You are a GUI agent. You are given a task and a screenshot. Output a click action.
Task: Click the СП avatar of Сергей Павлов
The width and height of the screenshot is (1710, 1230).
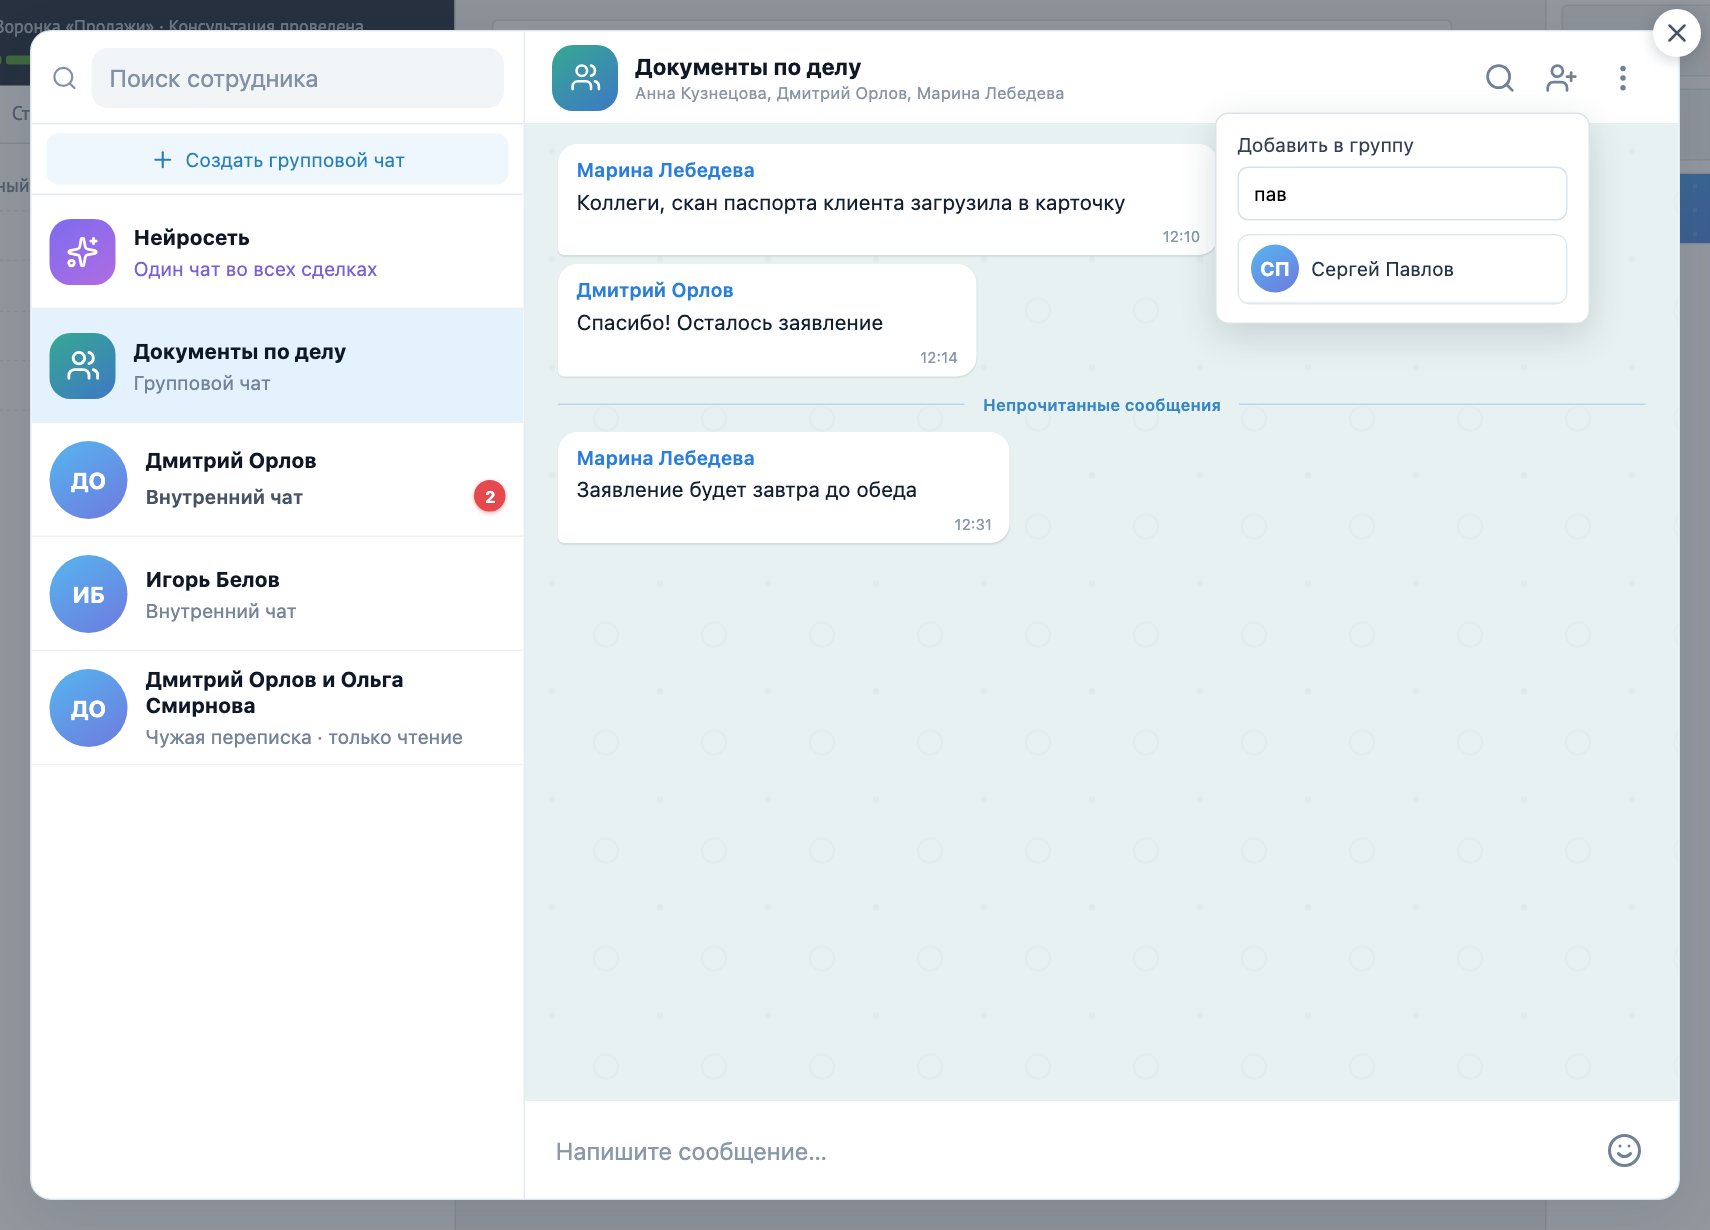coord(1275,269)
